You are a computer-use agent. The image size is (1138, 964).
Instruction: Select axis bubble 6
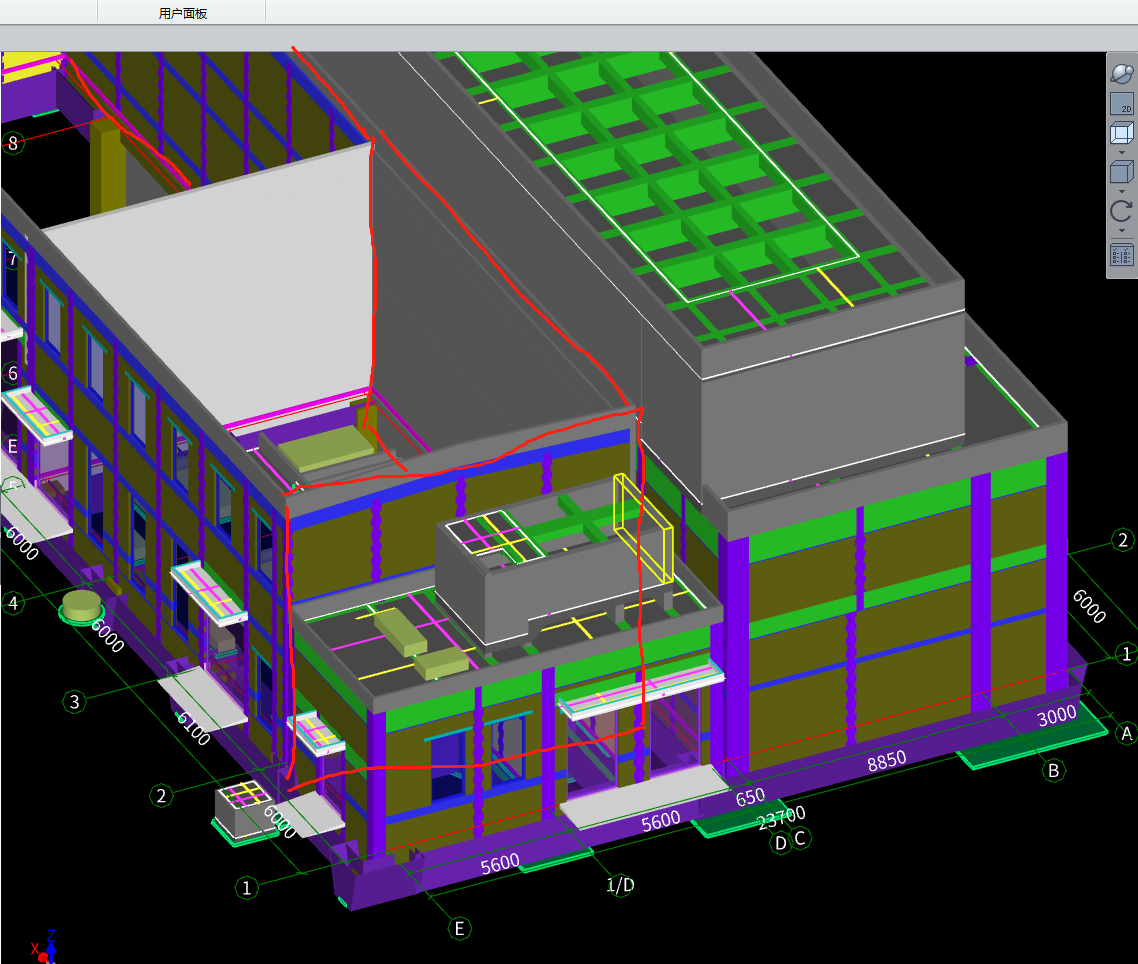[x=12, y=373]
